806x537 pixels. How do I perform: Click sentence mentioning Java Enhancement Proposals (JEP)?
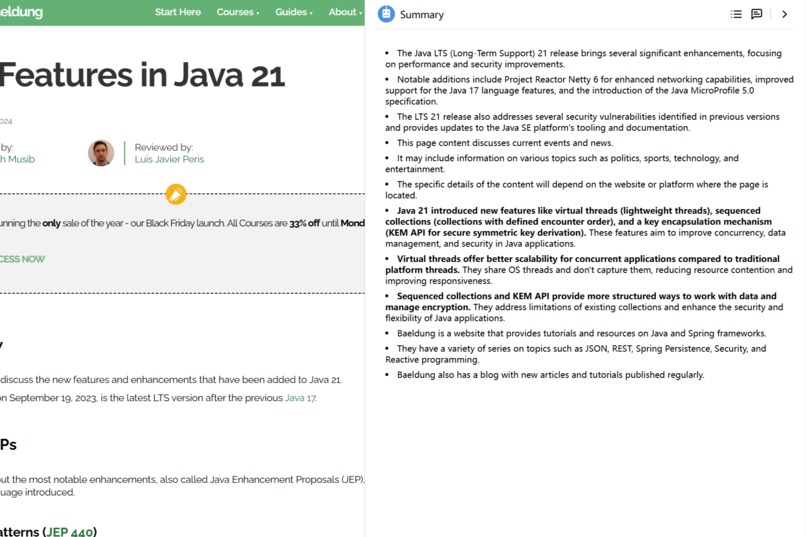182,486
